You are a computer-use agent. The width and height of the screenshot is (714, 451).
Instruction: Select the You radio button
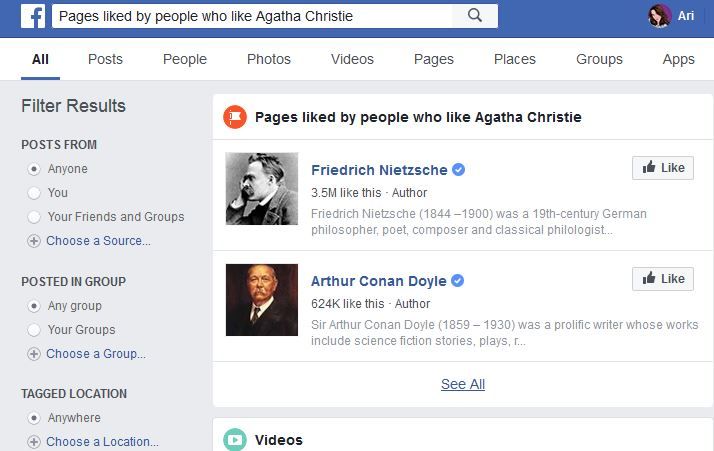pos(34,193)
